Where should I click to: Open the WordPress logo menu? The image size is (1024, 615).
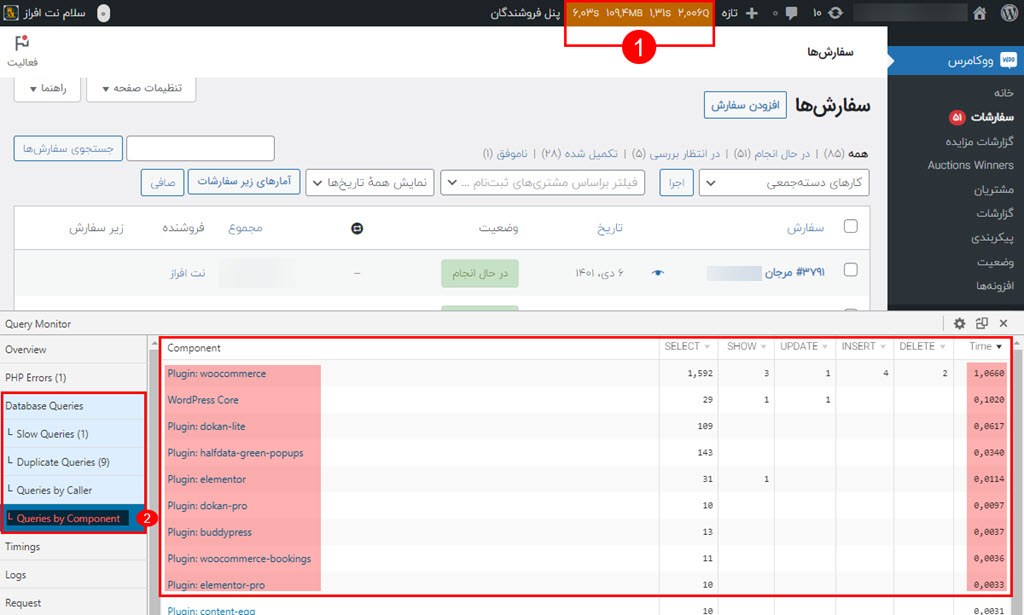1009,13
